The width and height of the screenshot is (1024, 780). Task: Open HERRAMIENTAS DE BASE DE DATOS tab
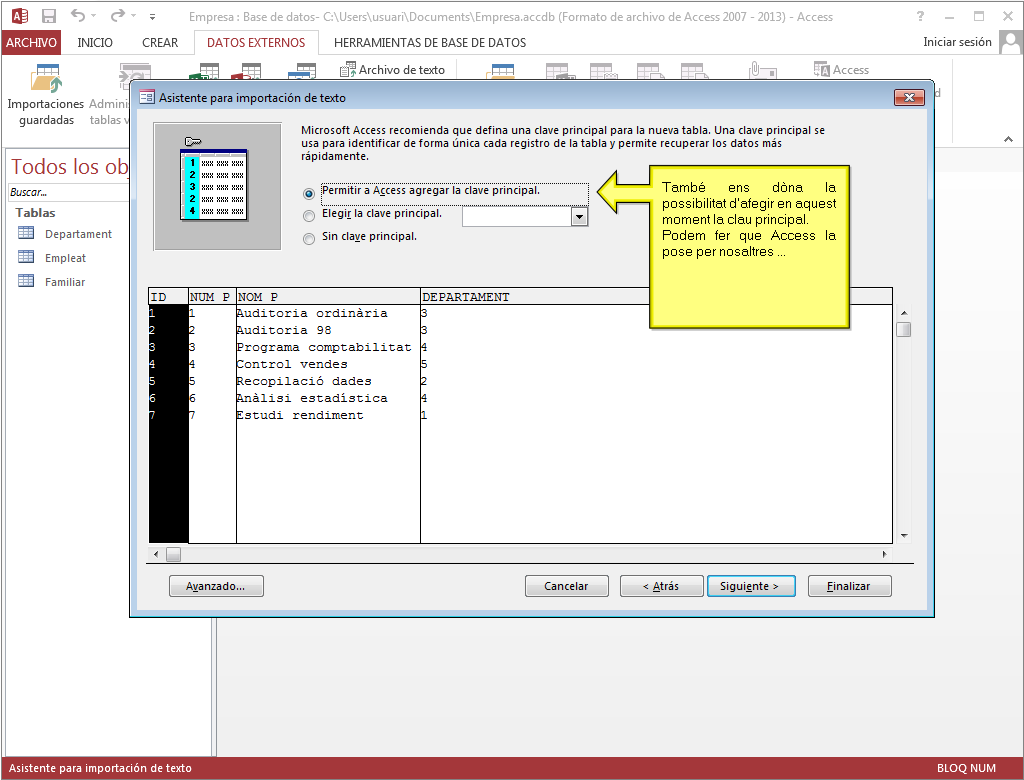[x=430, y=42]
